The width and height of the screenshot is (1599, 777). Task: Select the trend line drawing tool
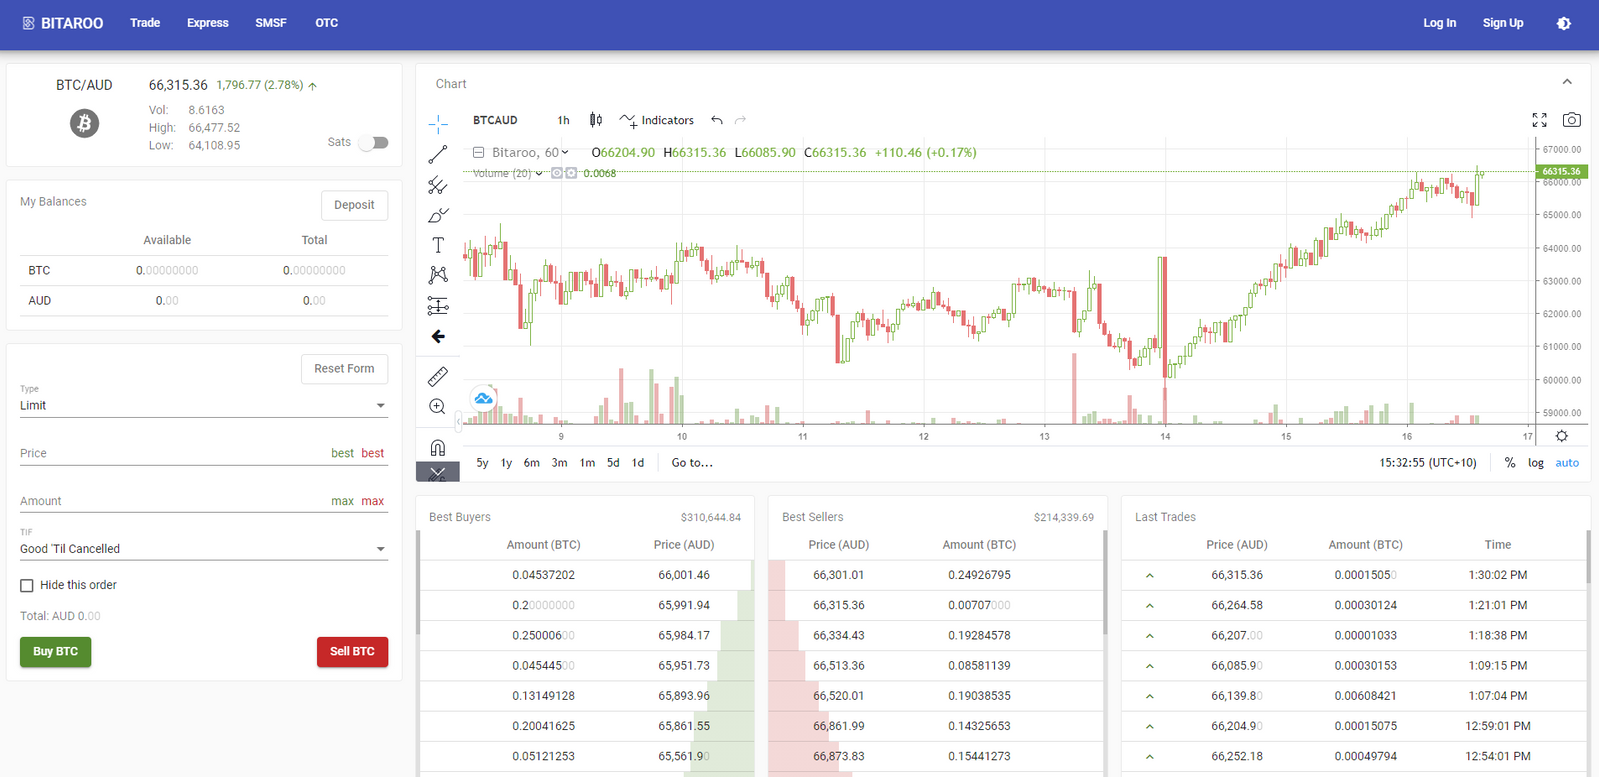point(438,154)
